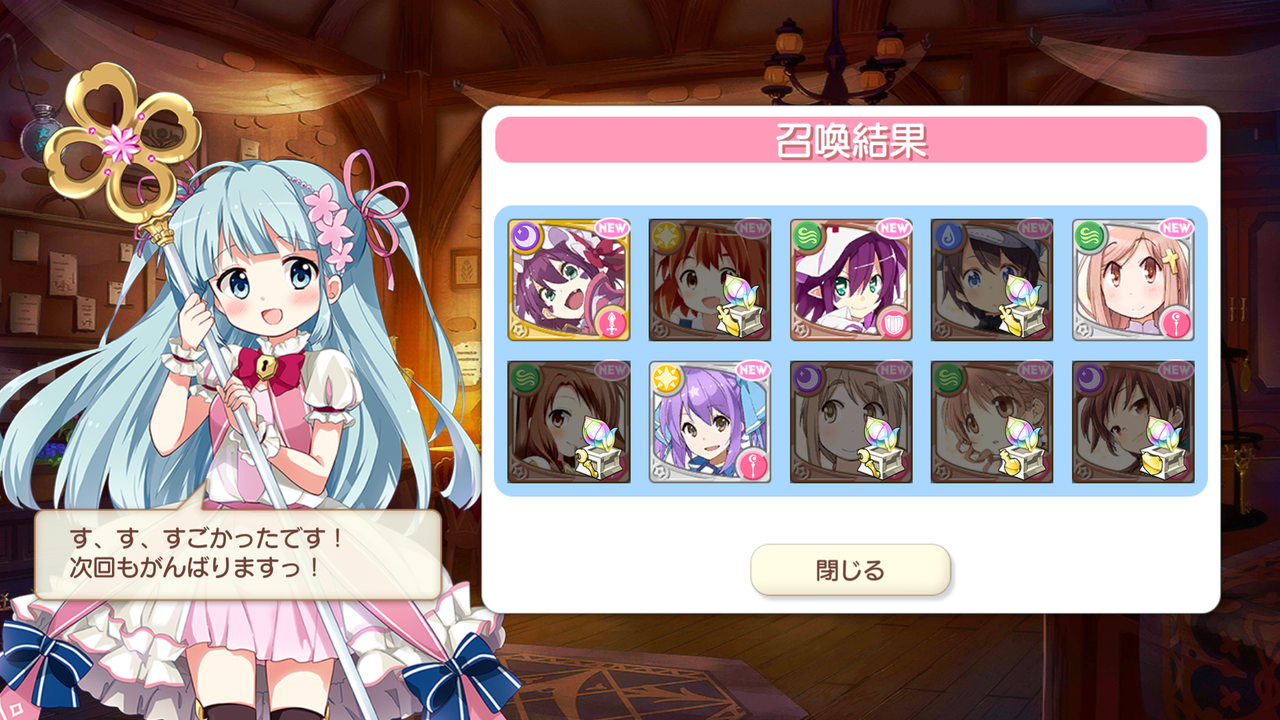Click the shield class icon on third card
Image resolution: width=1280 pixels, height=720 pixels.
coord(894,322)
